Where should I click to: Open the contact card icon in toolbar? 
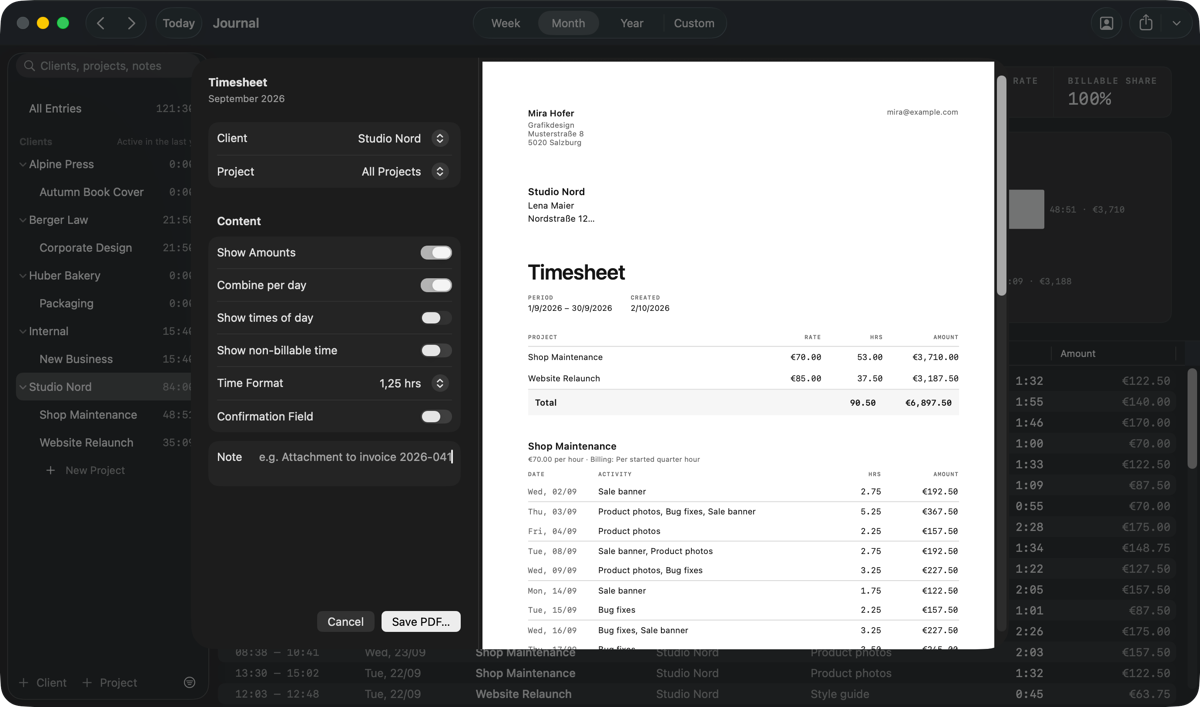[x=1106, y=23]
